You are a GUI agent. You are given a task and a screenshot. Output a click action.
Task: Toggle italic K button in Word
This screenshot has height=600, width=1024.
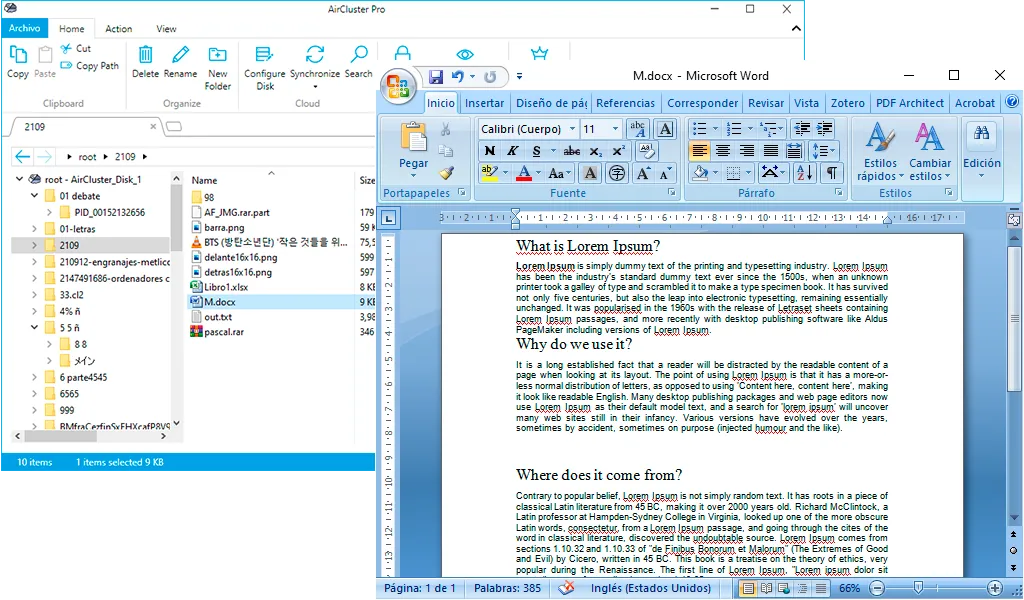(513, 151)
